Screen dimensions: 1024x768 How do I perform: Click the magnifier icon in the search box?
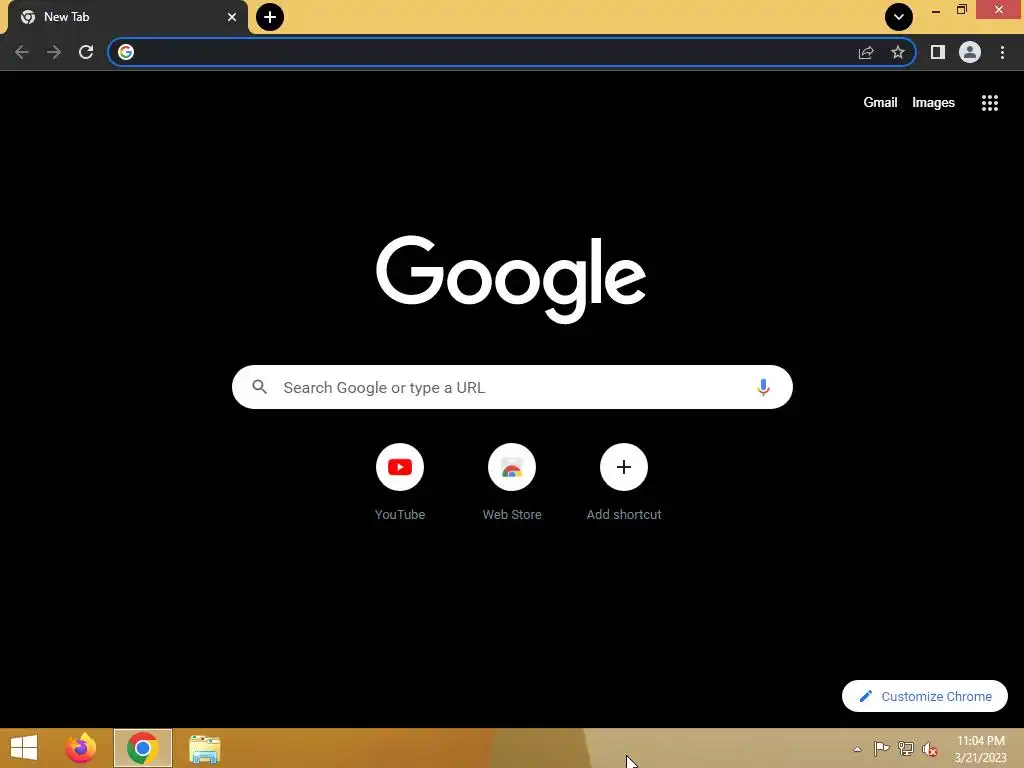point(259,387)
